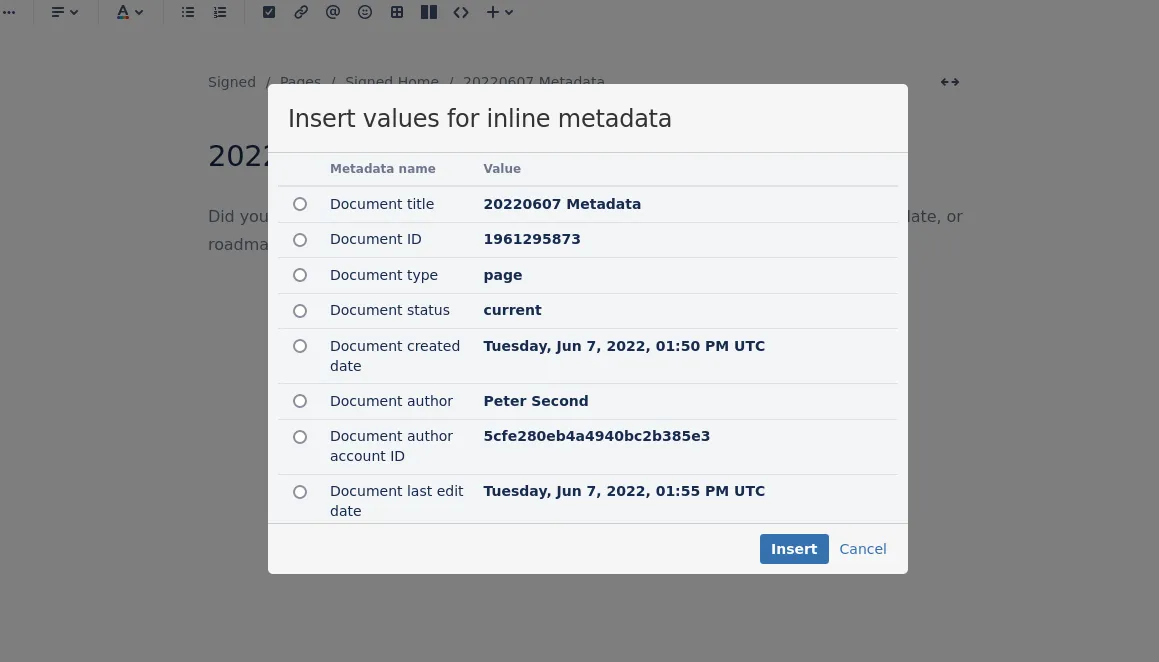Select the Document created date radio button
1159x662 pixels.
coord(299,346)
